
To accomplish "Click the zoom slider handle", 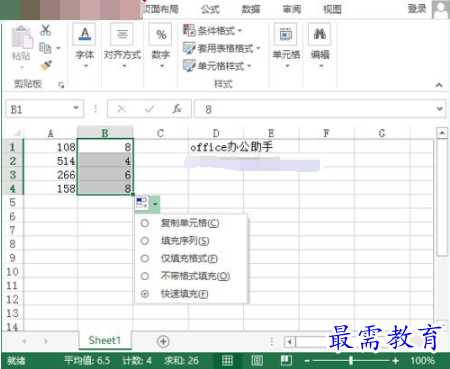I will [351, 361].
